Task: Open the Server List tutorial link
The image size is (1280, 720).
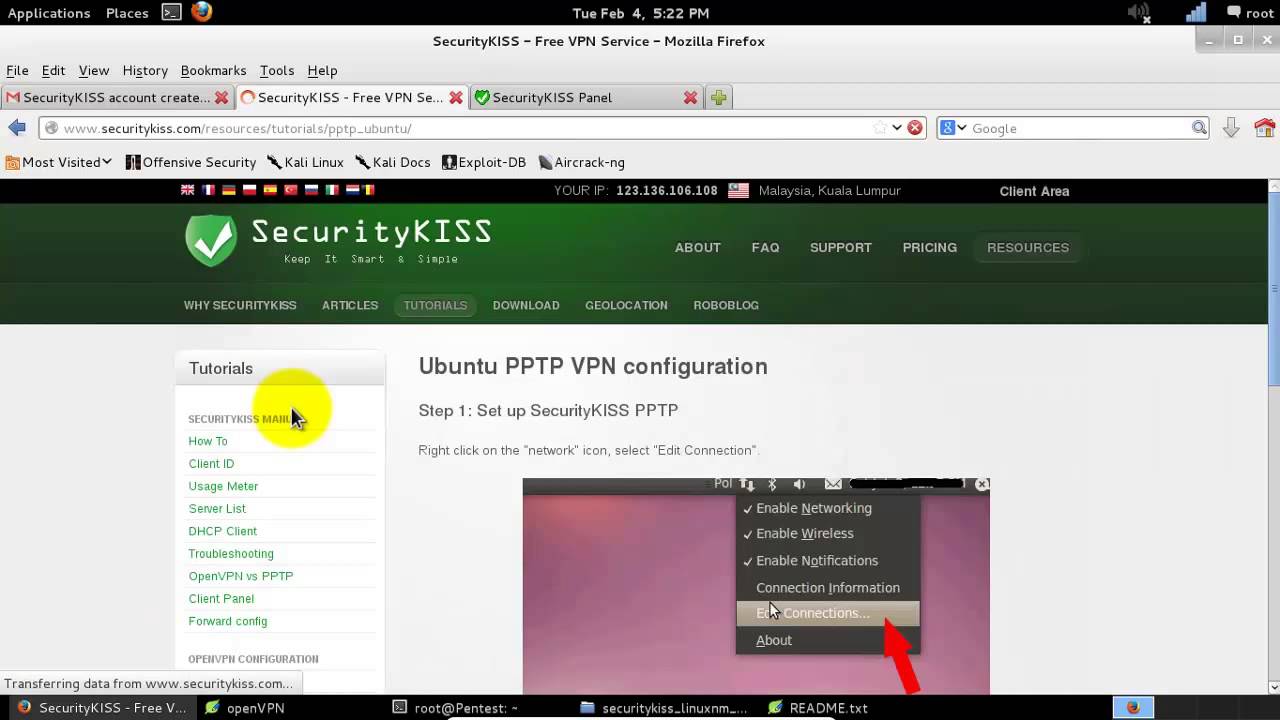Action: click(217, 509)
